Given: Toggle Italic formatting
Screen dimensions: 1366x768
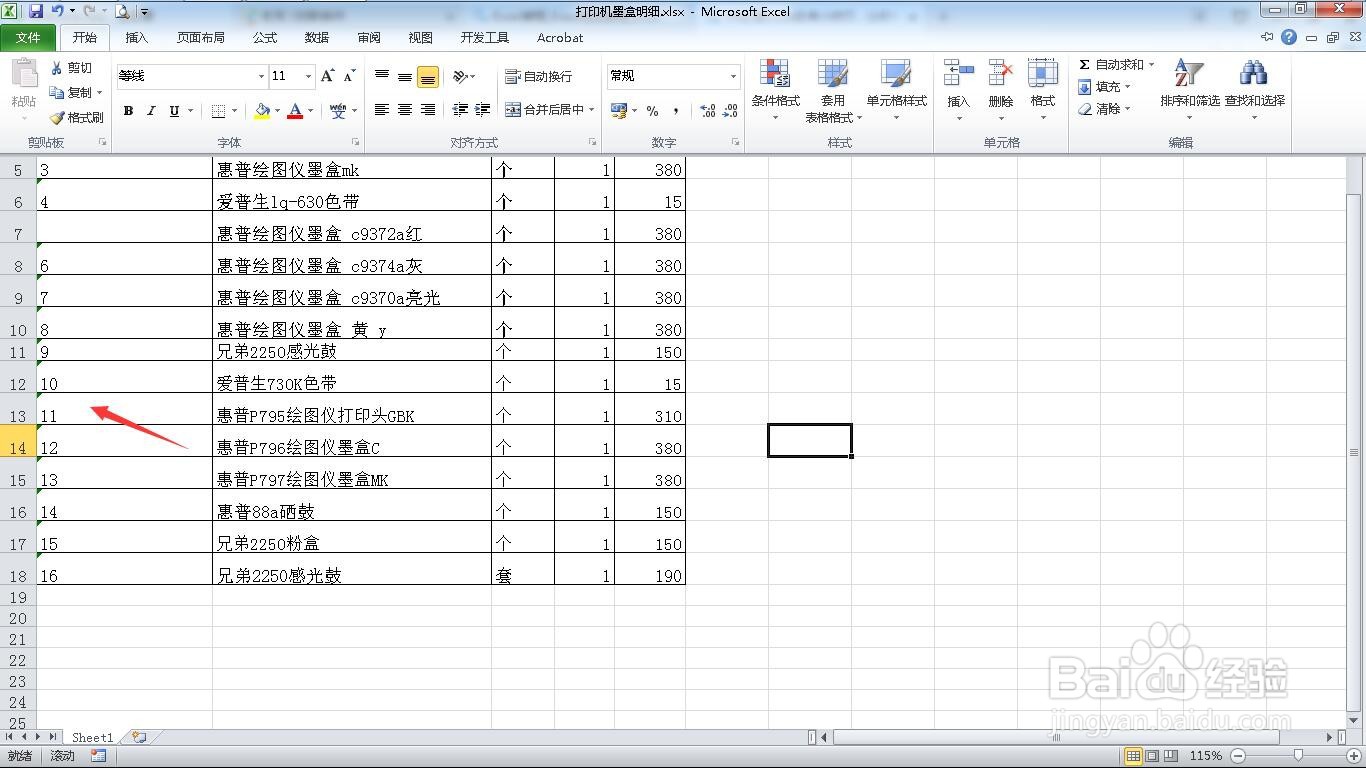Looking at the screenshot, I should (x=151, y=111).
